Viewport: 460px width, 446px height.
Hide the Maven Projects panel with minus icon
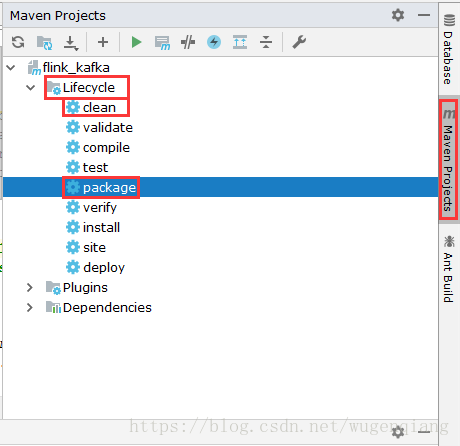(x=424, y=15)
